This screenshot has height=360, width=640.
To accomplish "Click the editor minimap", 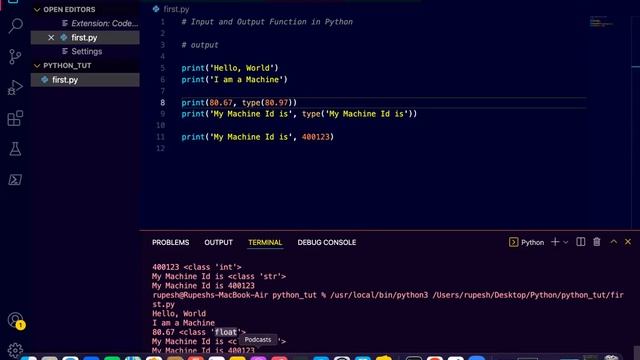I will coord(601,23).
